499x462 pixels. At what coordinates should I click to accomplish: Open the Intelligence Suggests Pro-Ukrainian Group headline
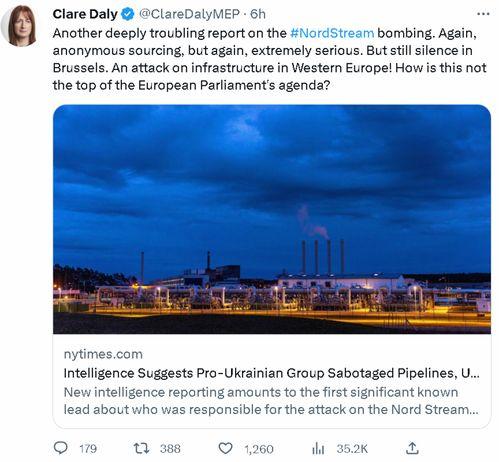point(271,373)
